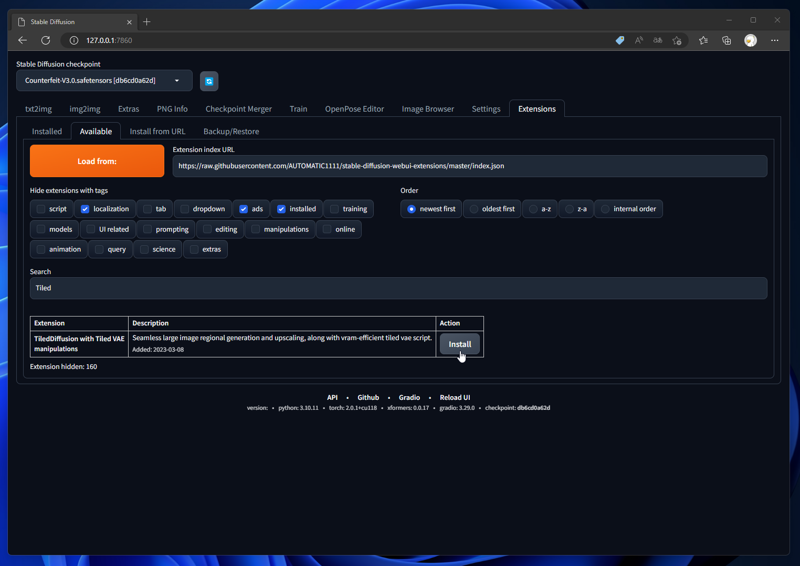
Task: Open a new browser tab
Action: tap(147, 21)
